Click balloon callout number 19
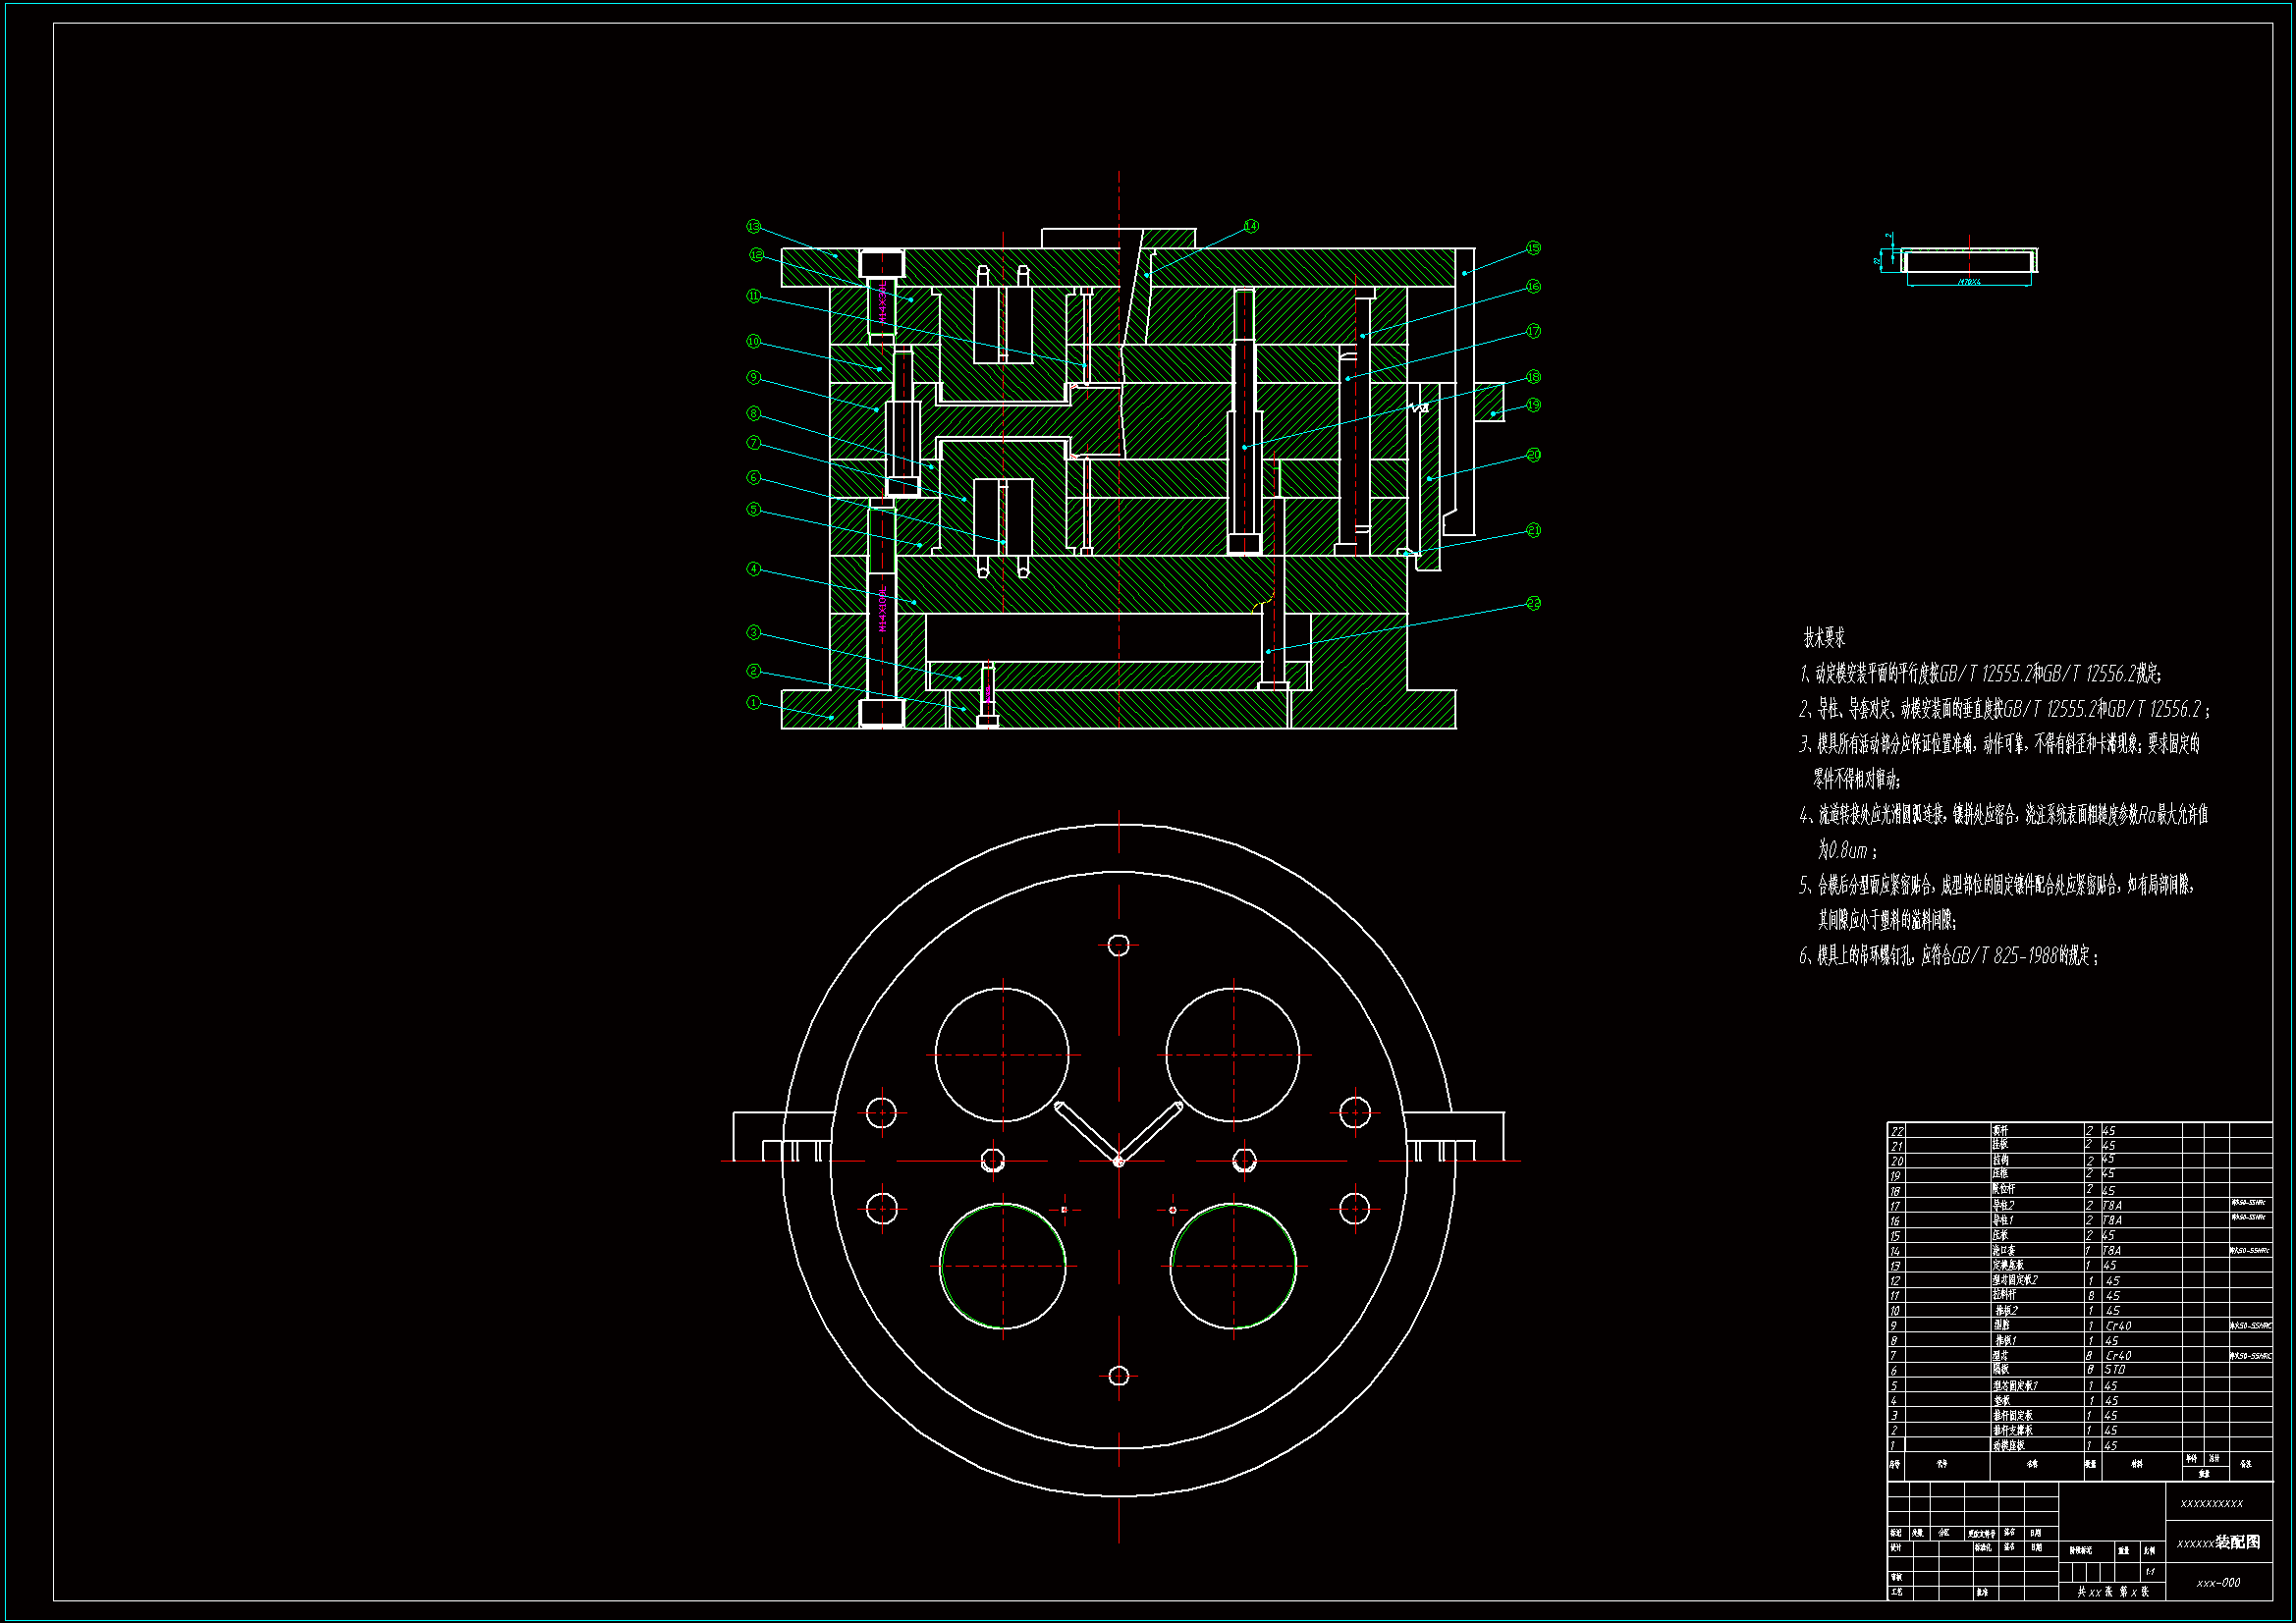 coord(1533,405)
